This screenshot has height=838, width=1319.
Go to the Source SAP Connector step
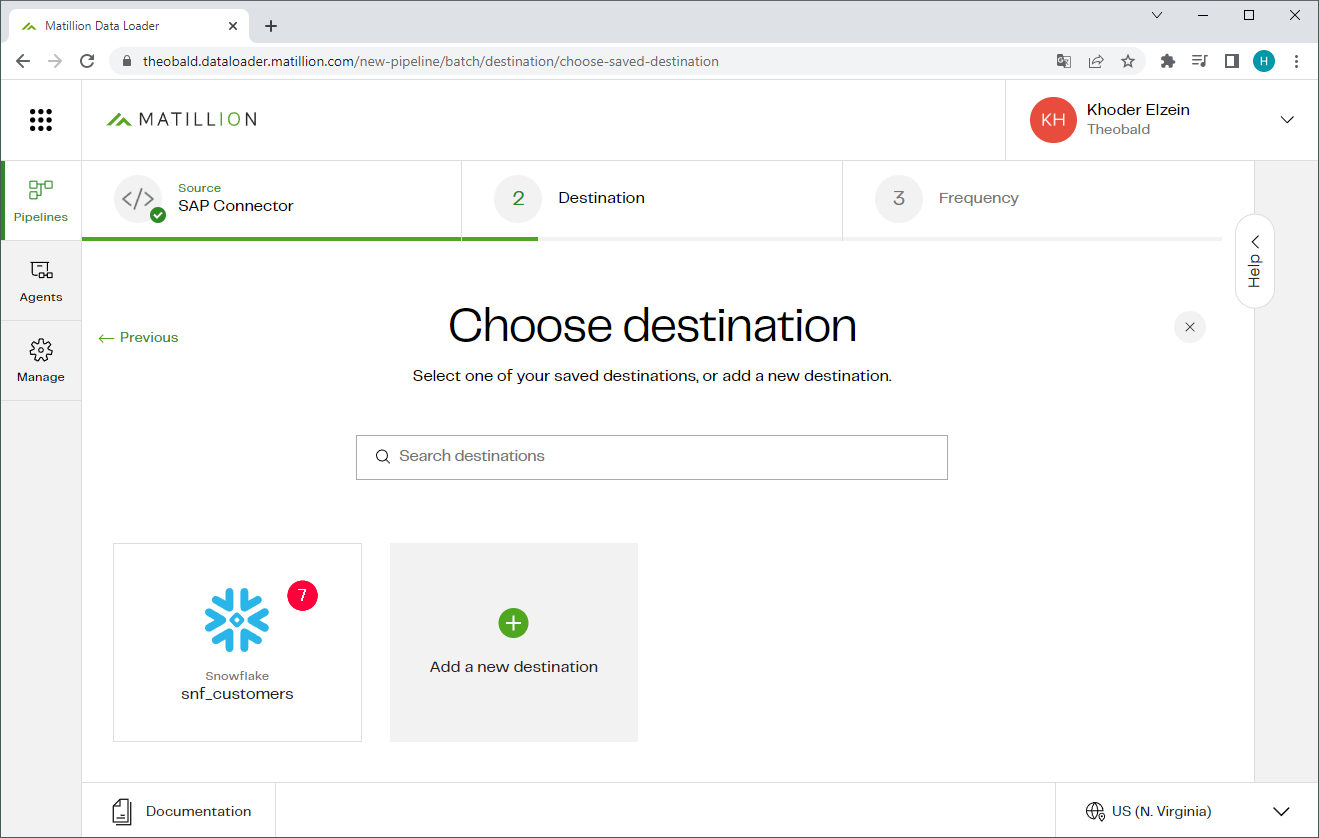tap(271, 198)
